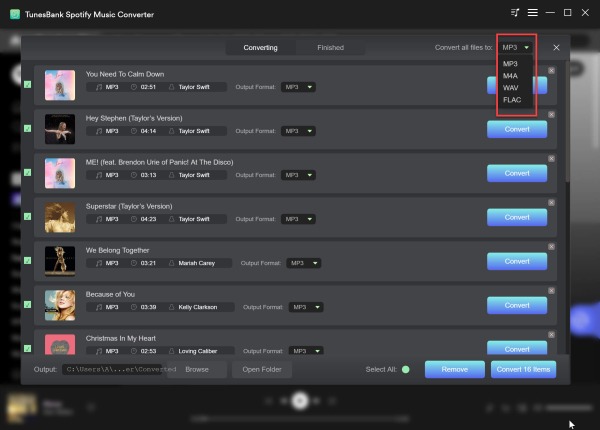Remove We Belong Together row
Image resolution: width=600 pixels, height=430 pixels.
tap(551, 247)
